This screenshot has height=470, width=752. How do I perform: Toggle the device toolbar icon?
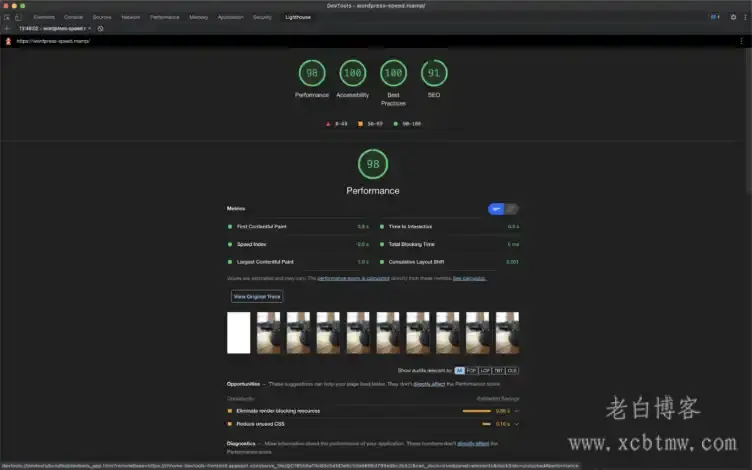point(18,17)
